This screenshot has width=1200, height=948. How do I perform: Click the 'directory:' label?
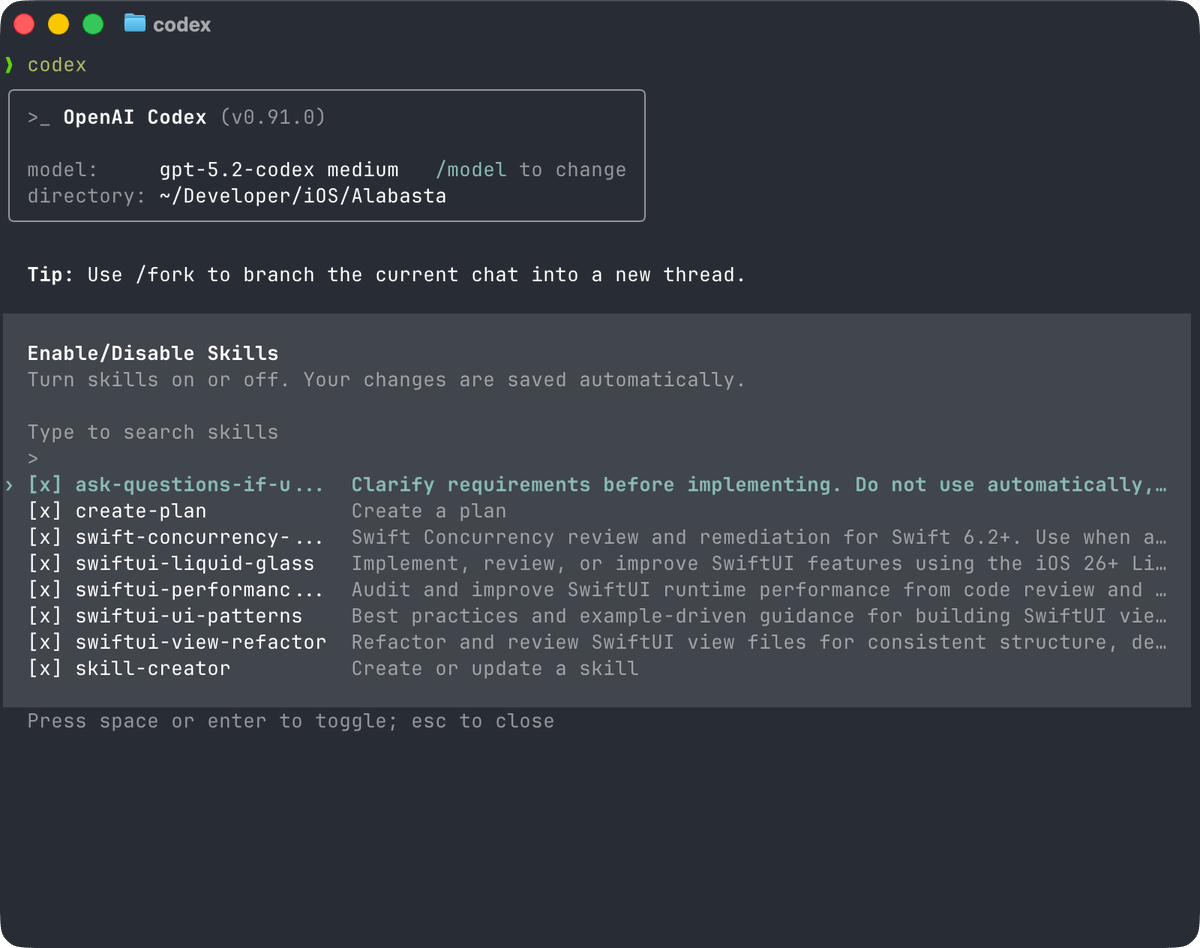[x=87, y=196]
